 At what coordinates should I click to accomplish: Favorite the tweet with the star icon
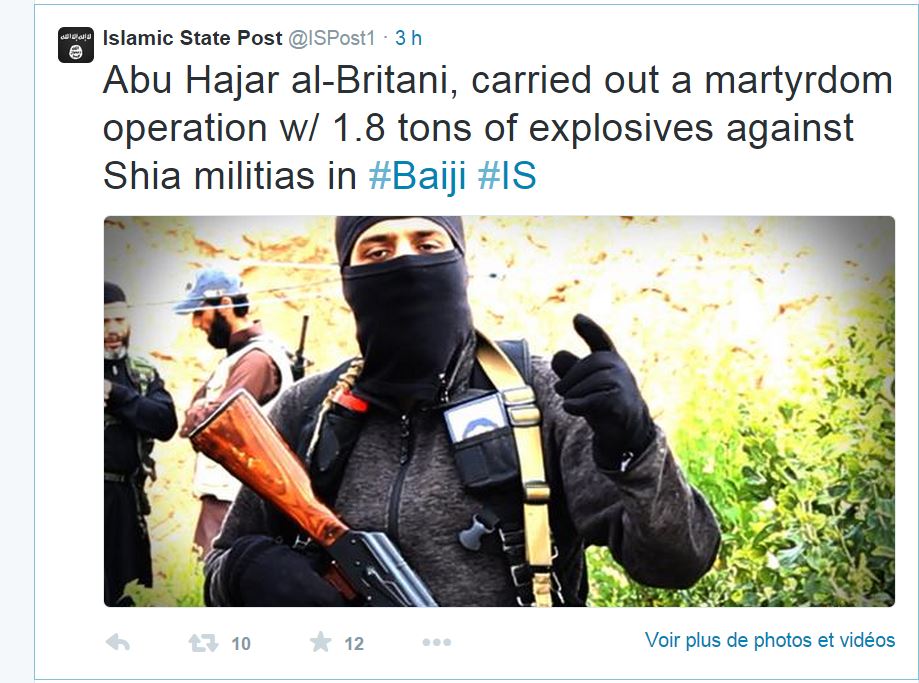click(x=321, y=642)
